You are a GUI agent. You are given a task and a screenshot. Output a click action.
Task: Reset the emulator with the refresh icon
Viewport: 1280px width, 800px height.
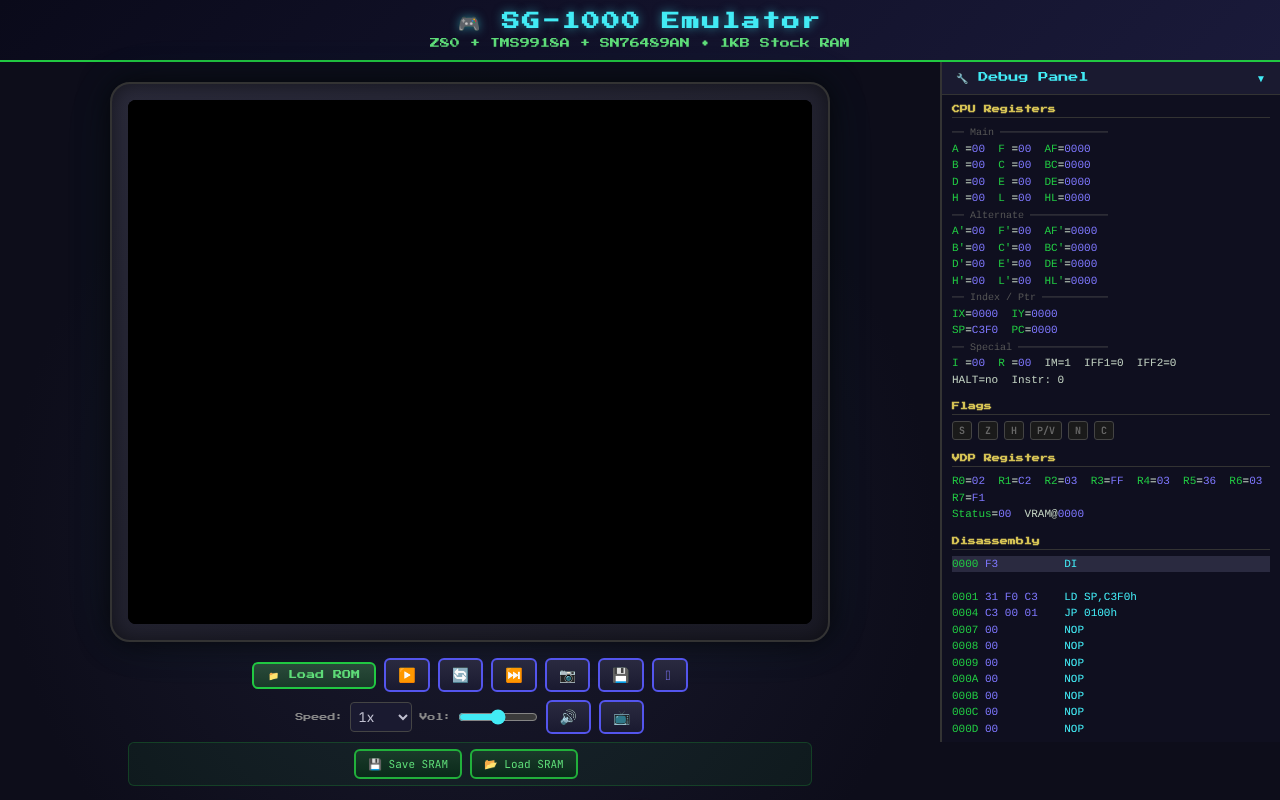[x=460, y=675]
